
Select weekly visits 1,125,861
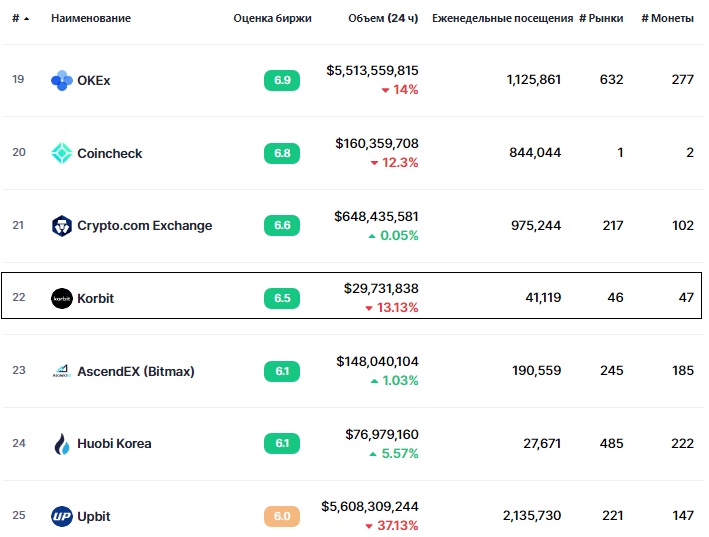(x=534, y=80)
